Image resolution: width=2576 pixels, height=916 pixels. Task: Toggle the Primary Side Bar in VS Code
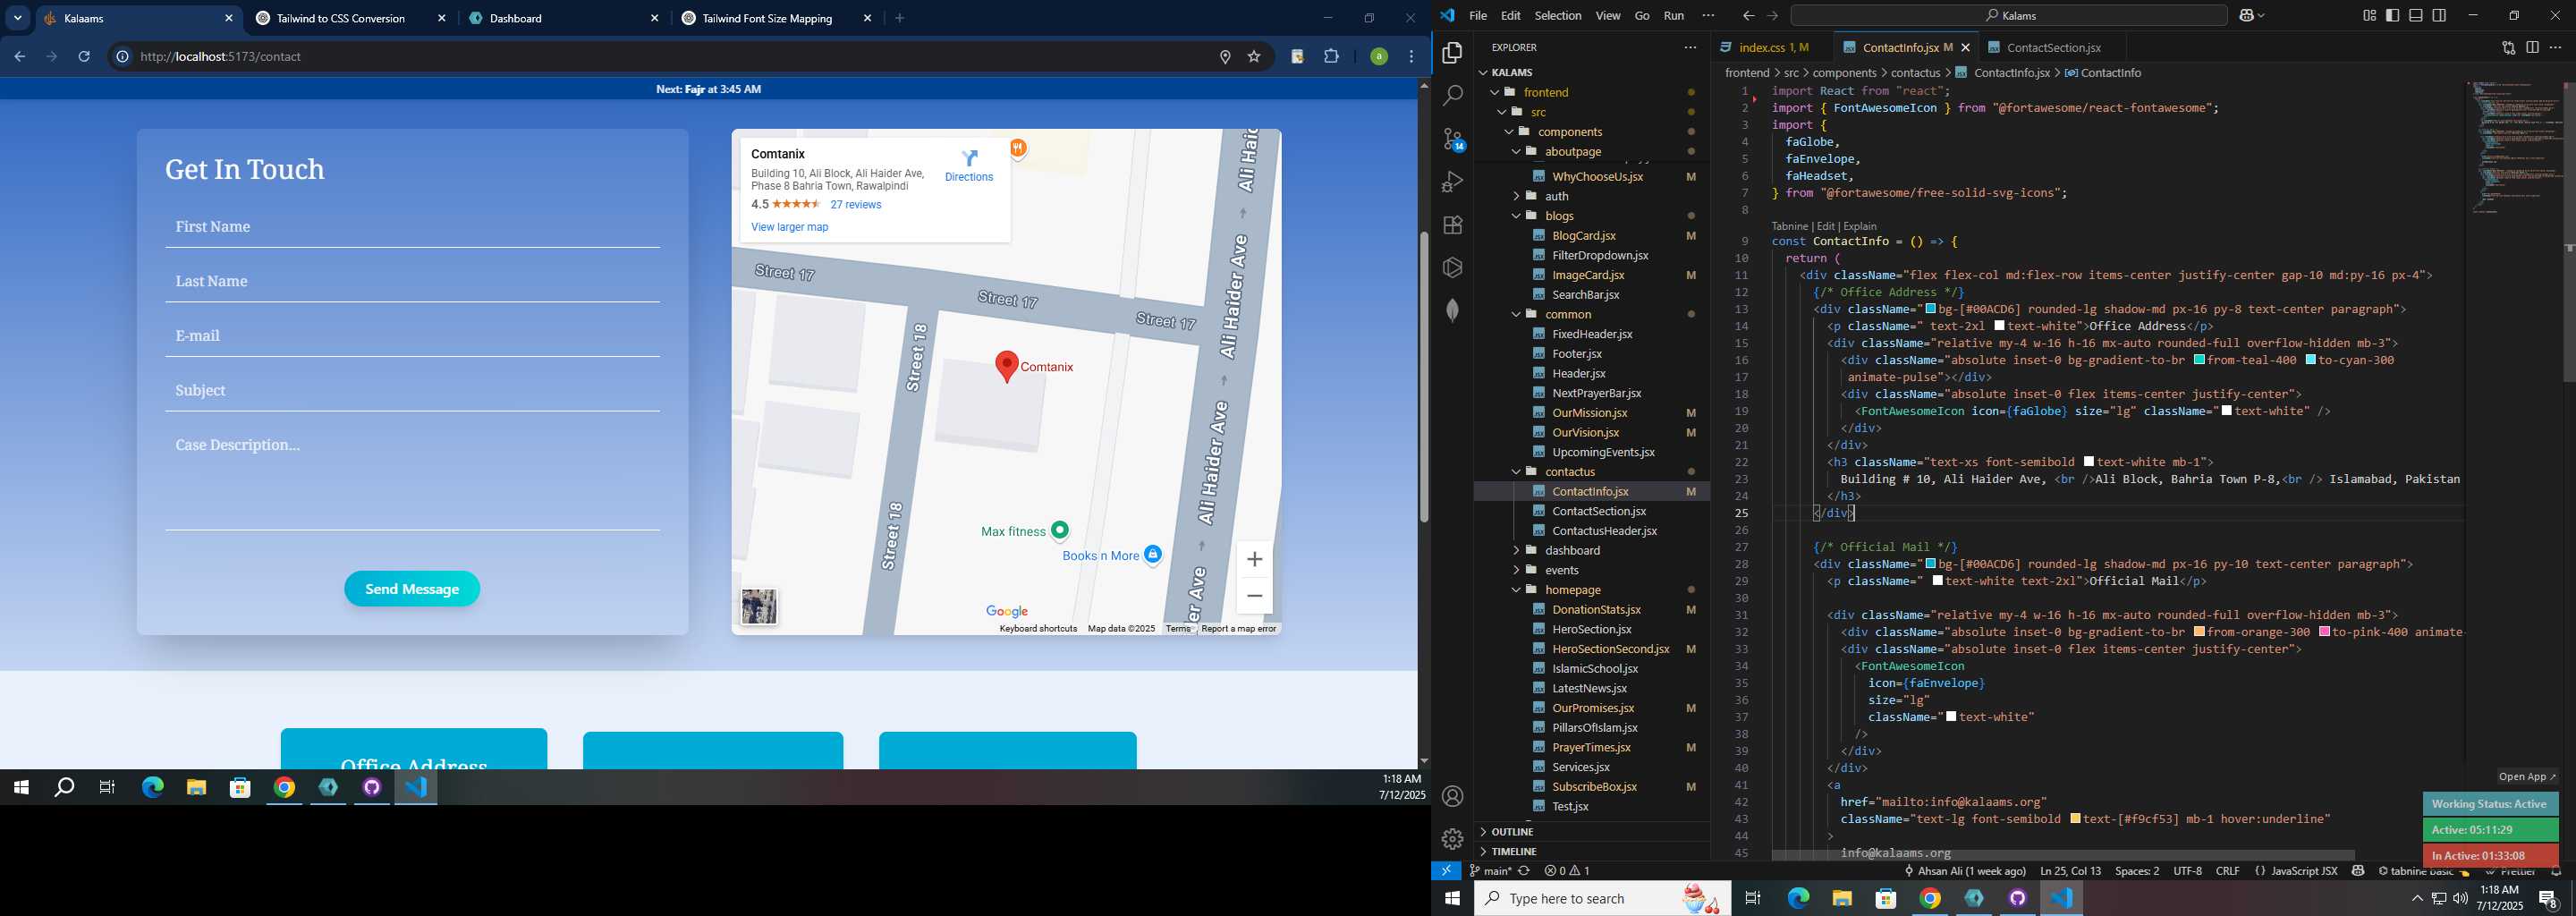[2393, 16]
